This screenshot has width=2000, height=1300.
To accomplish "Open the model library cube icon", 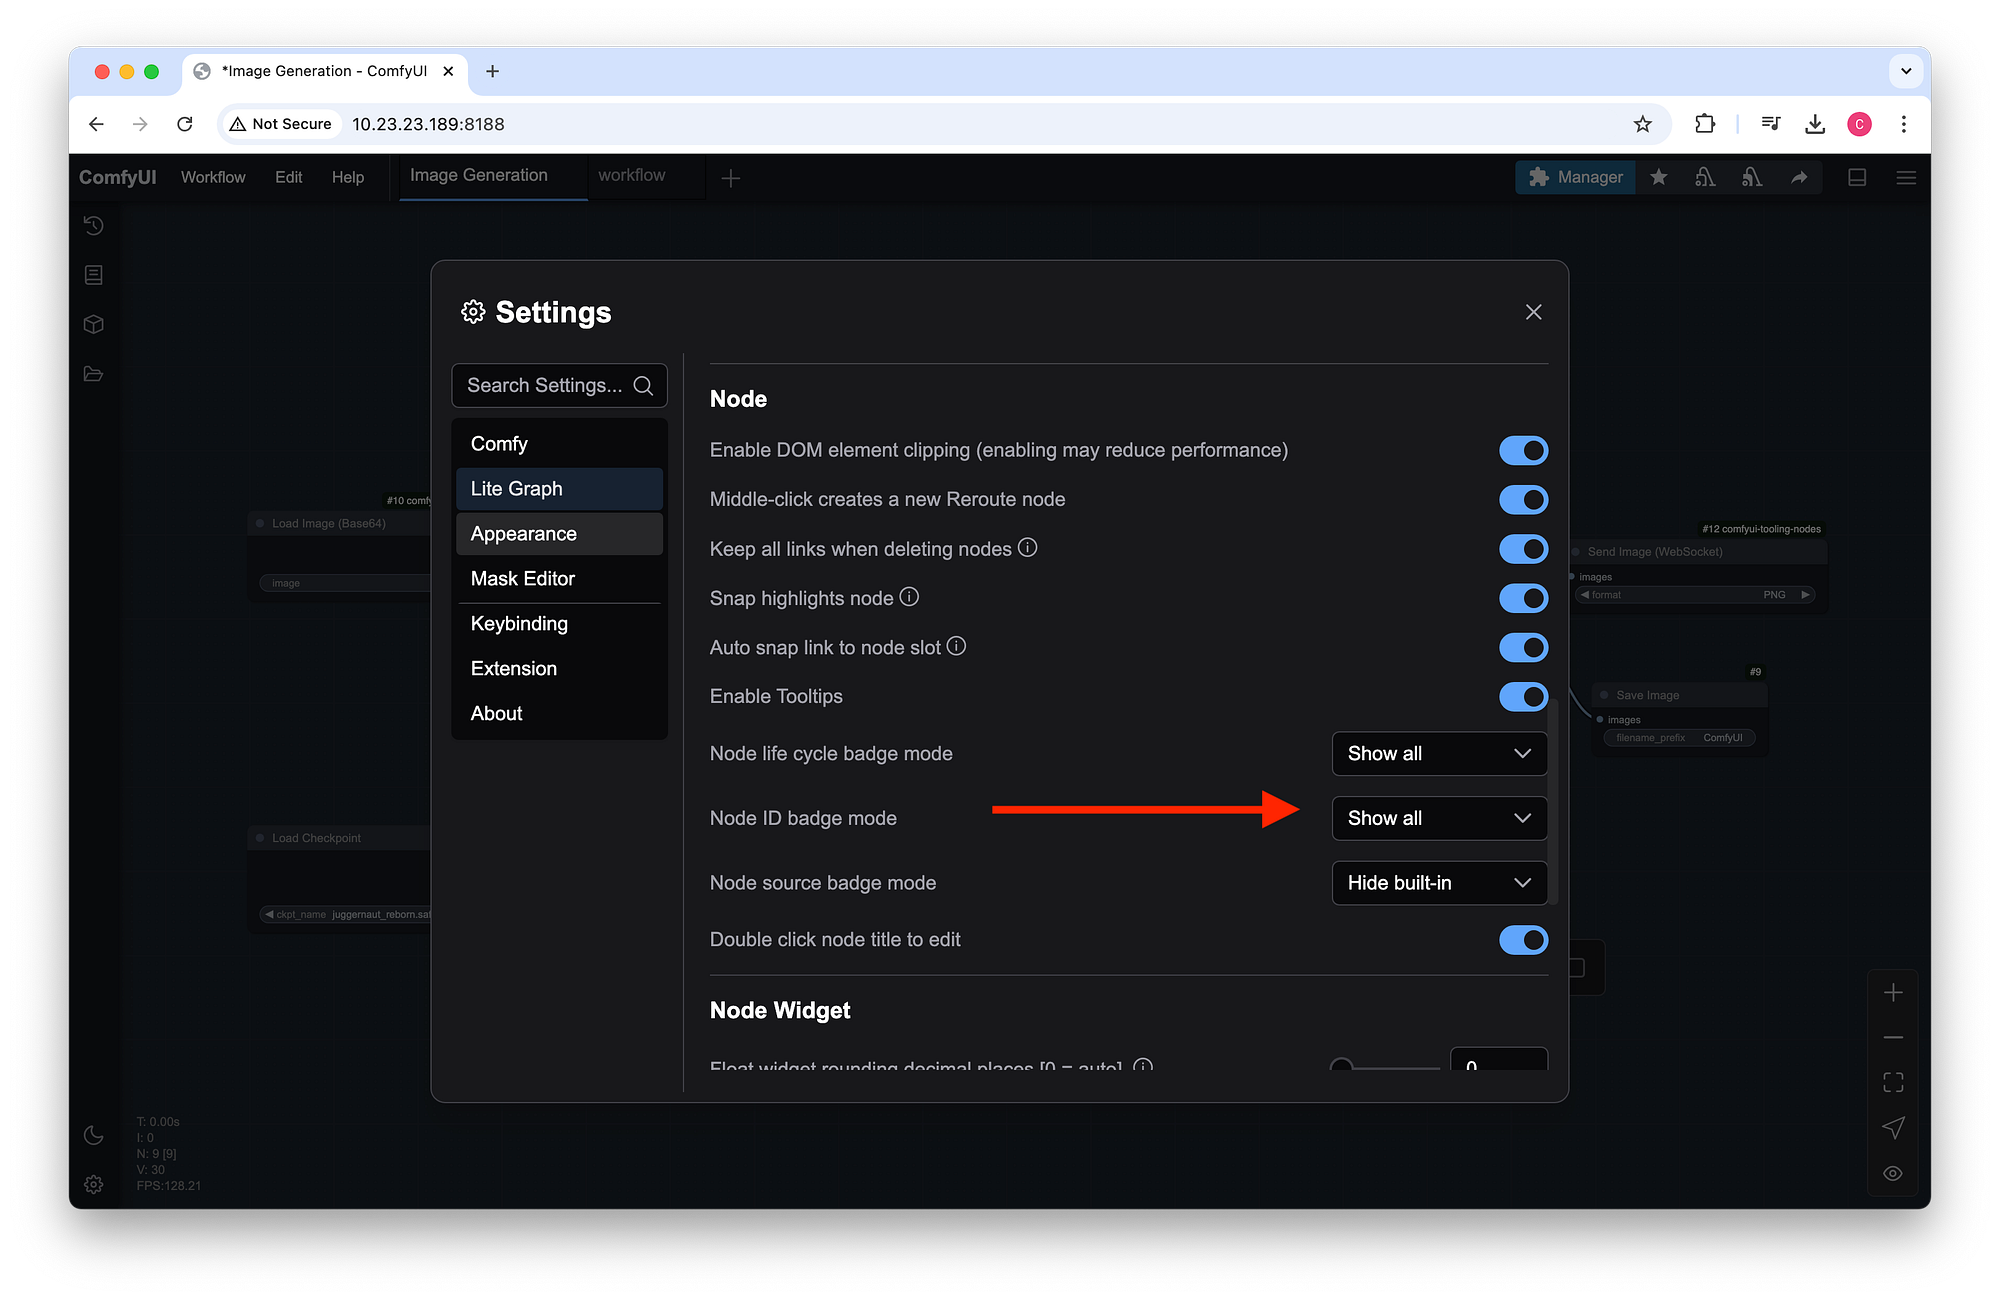I will [93, 324].
